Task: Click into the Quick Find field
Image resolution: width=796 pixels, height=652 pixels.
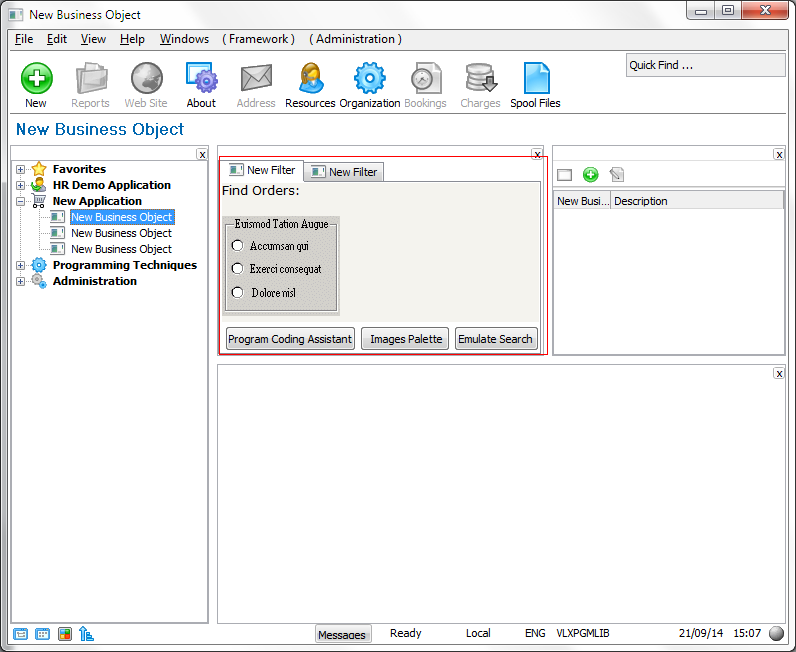Action: coord(705,65)
